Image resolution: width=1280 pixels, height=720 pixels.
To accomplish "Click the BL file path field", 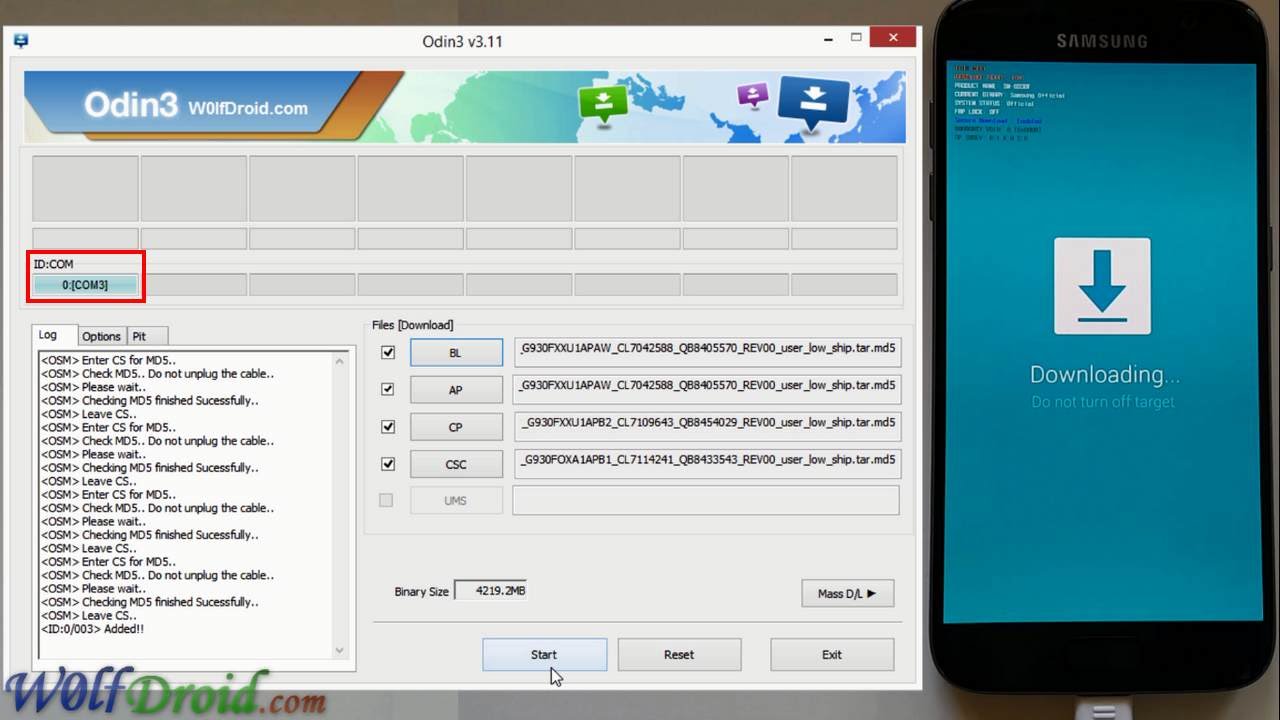I will pos(706,352).
